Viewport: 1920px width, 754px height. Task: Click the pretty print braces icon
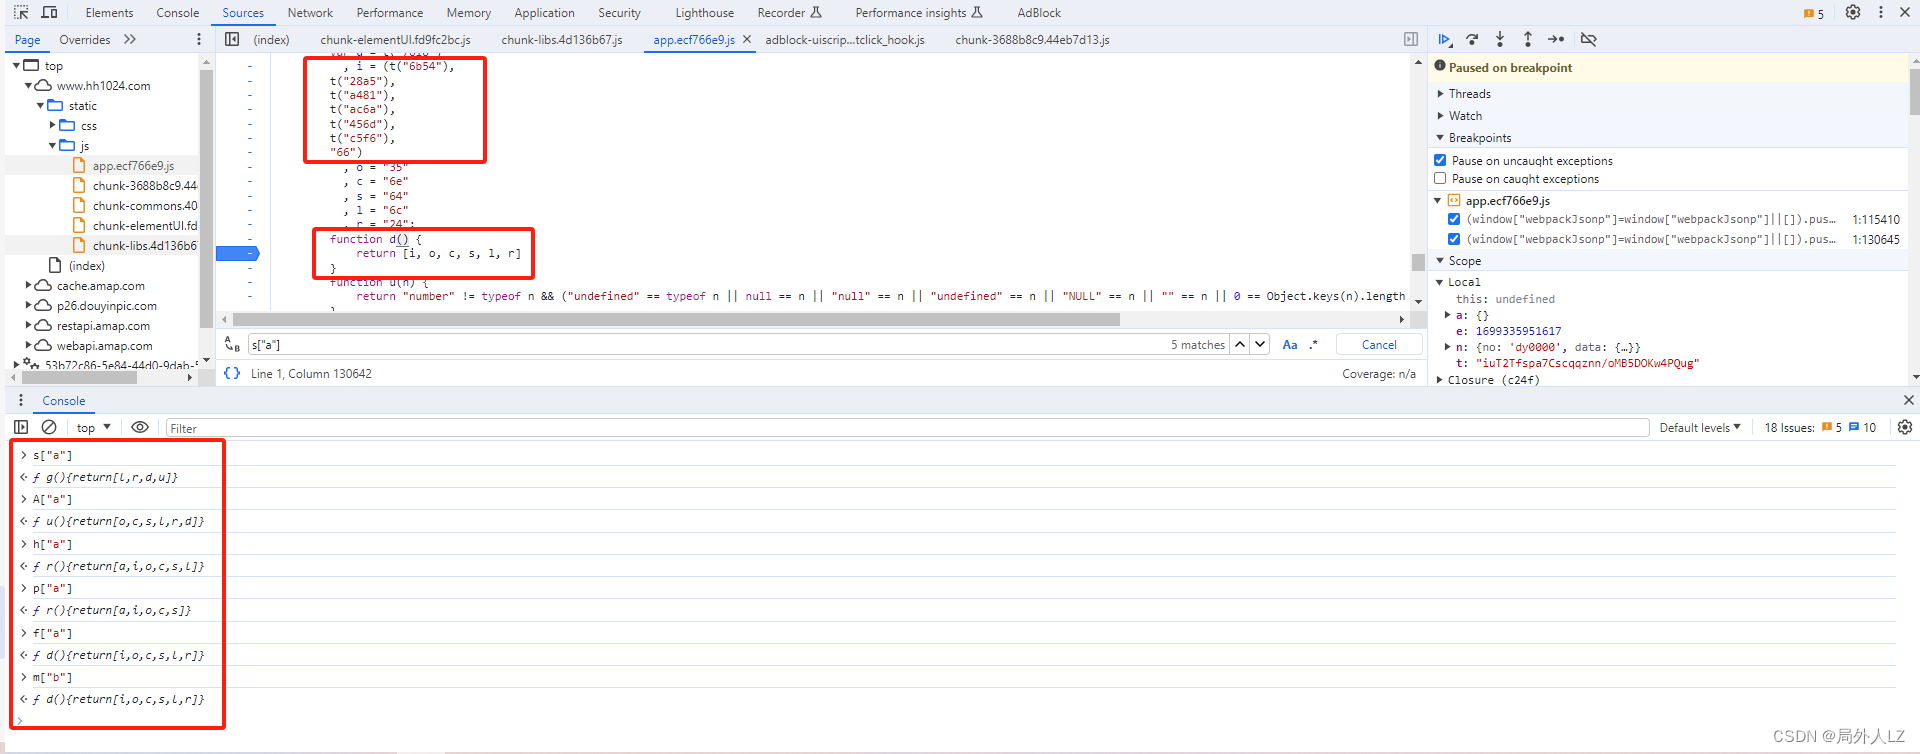[x=232, y=373]
